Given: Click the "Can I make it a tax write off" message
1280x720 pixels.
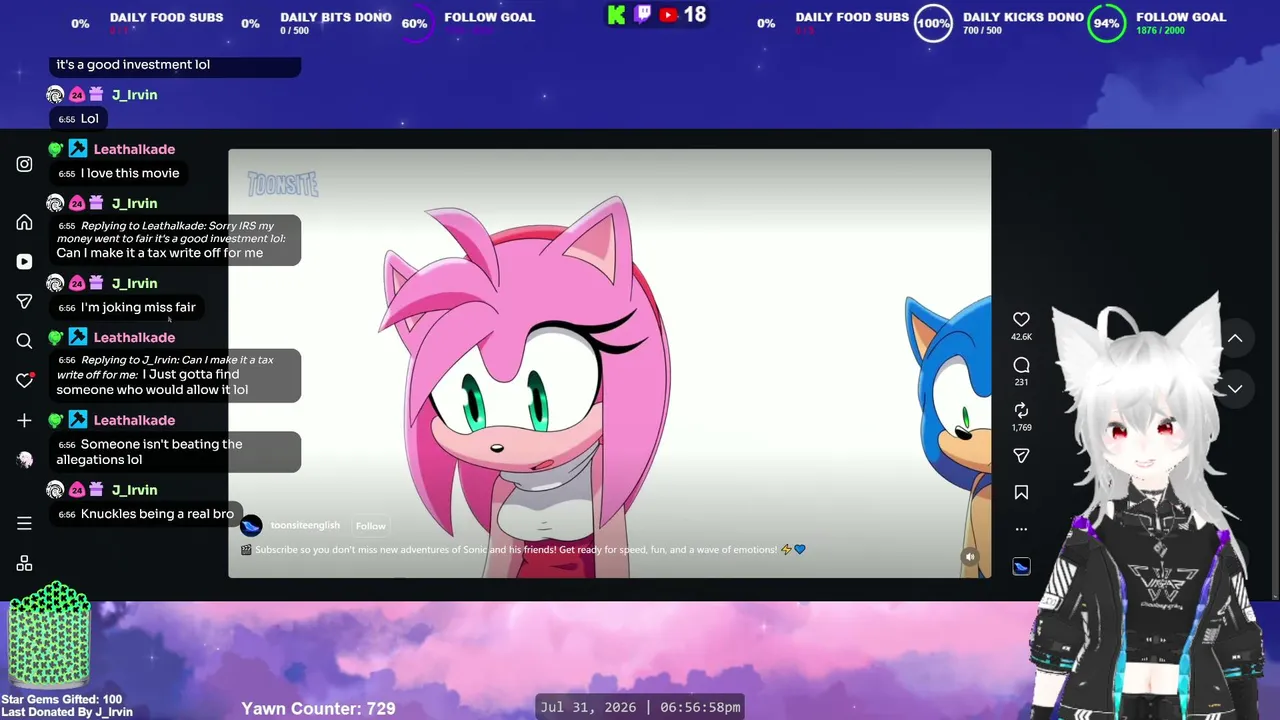Looking at the screenshot, I should tap(175, 240).
